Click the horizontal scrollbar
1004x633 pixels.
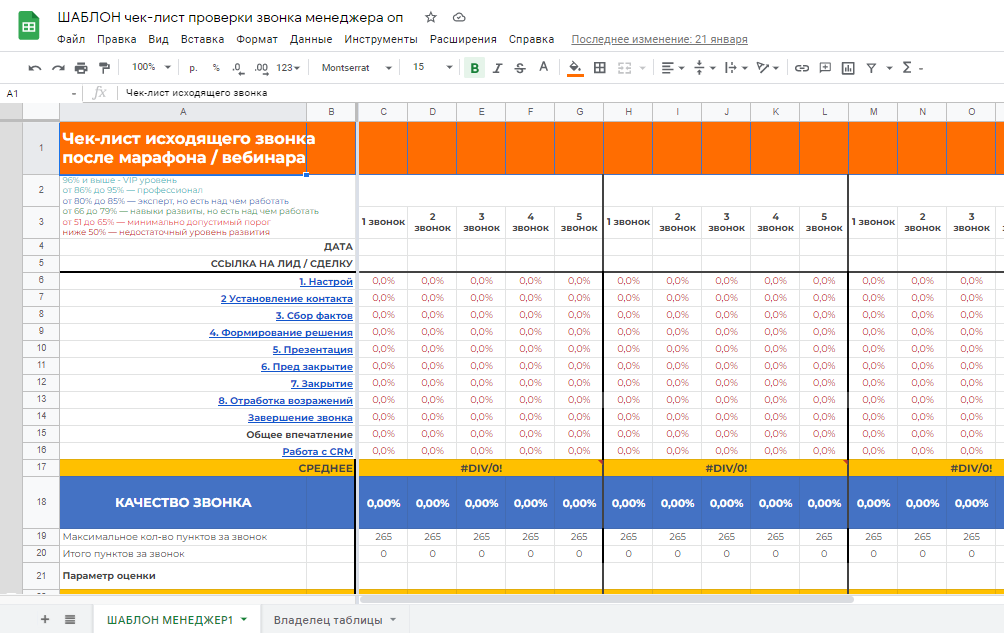point(606,600)
